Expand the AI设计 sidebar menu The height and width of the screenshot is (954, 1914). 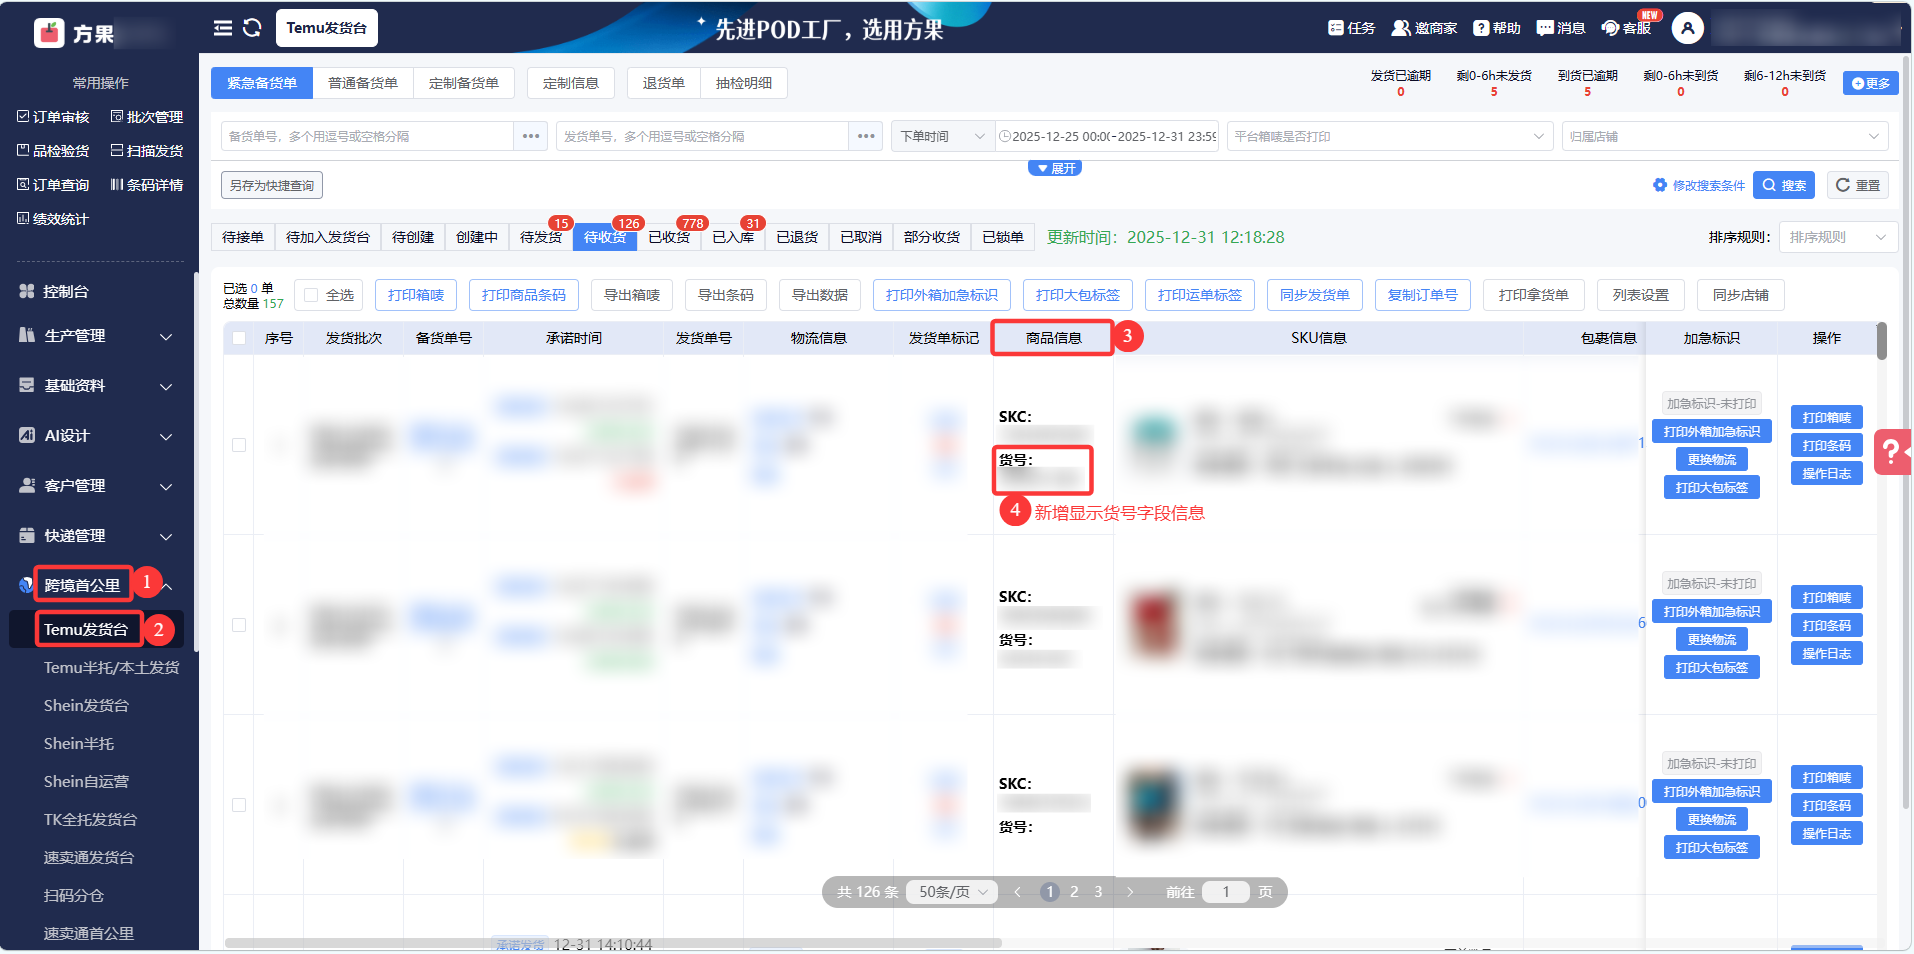click(x=97, y=436)
